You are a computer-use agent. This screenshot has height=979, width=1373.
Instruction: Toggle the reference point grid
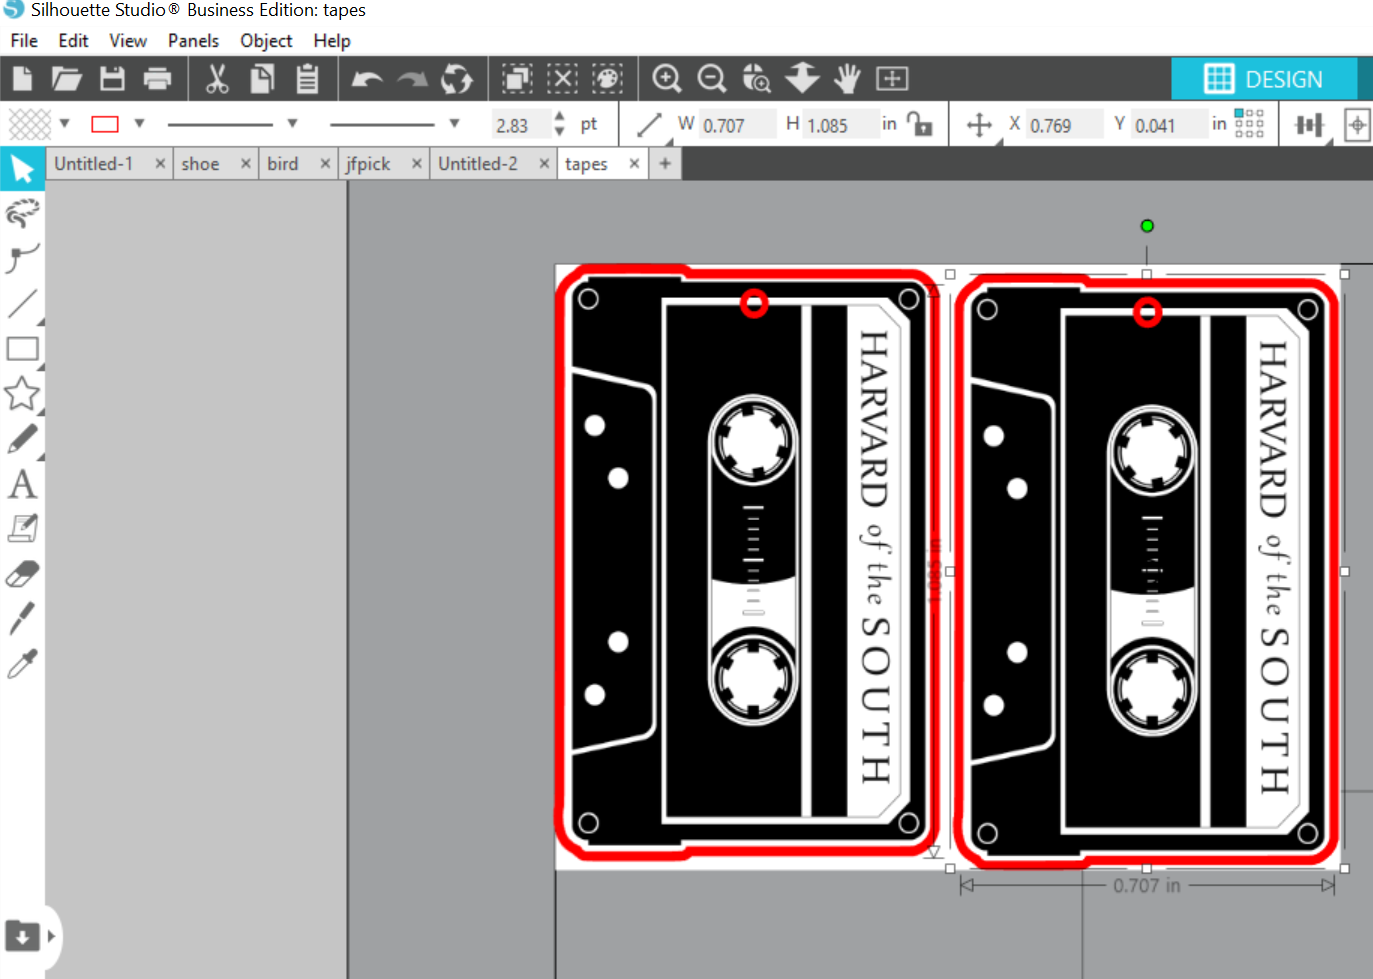[1250, 123]
